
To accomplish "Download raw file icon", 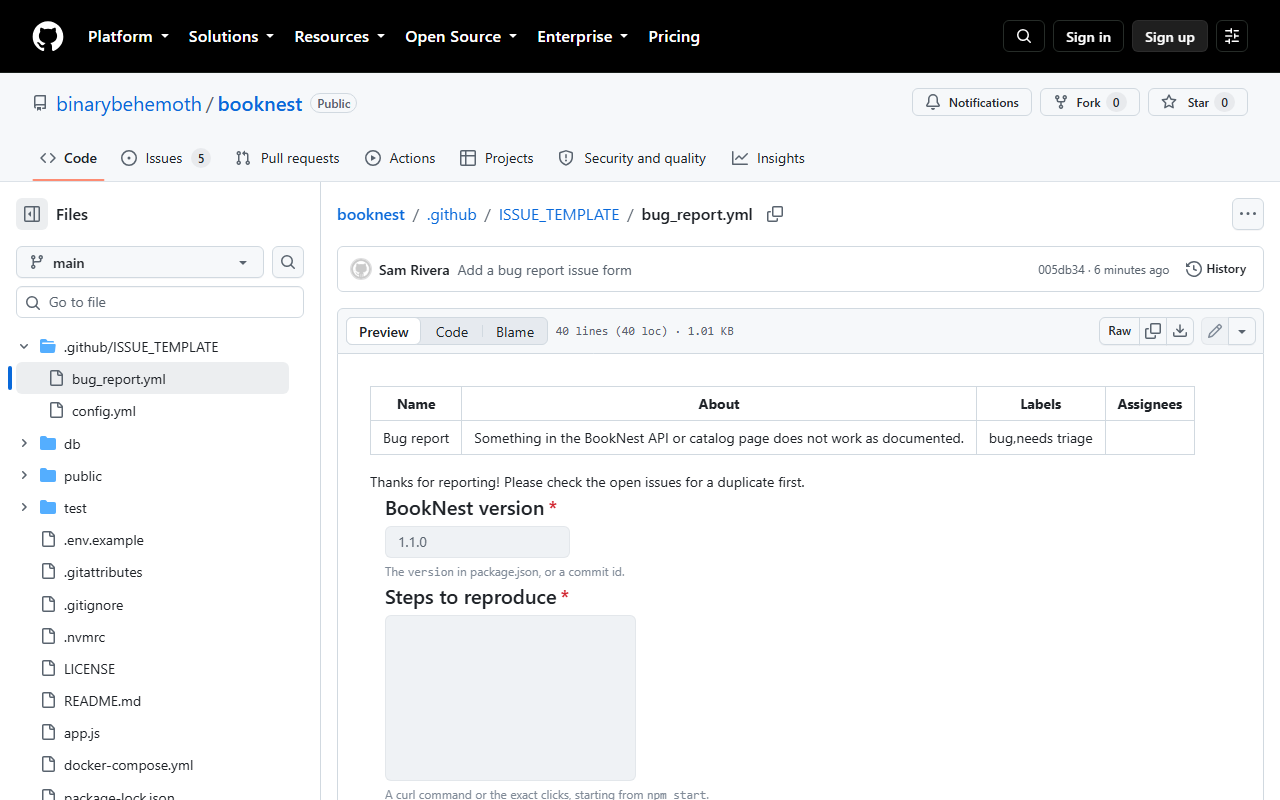I will pos(1180,331).
